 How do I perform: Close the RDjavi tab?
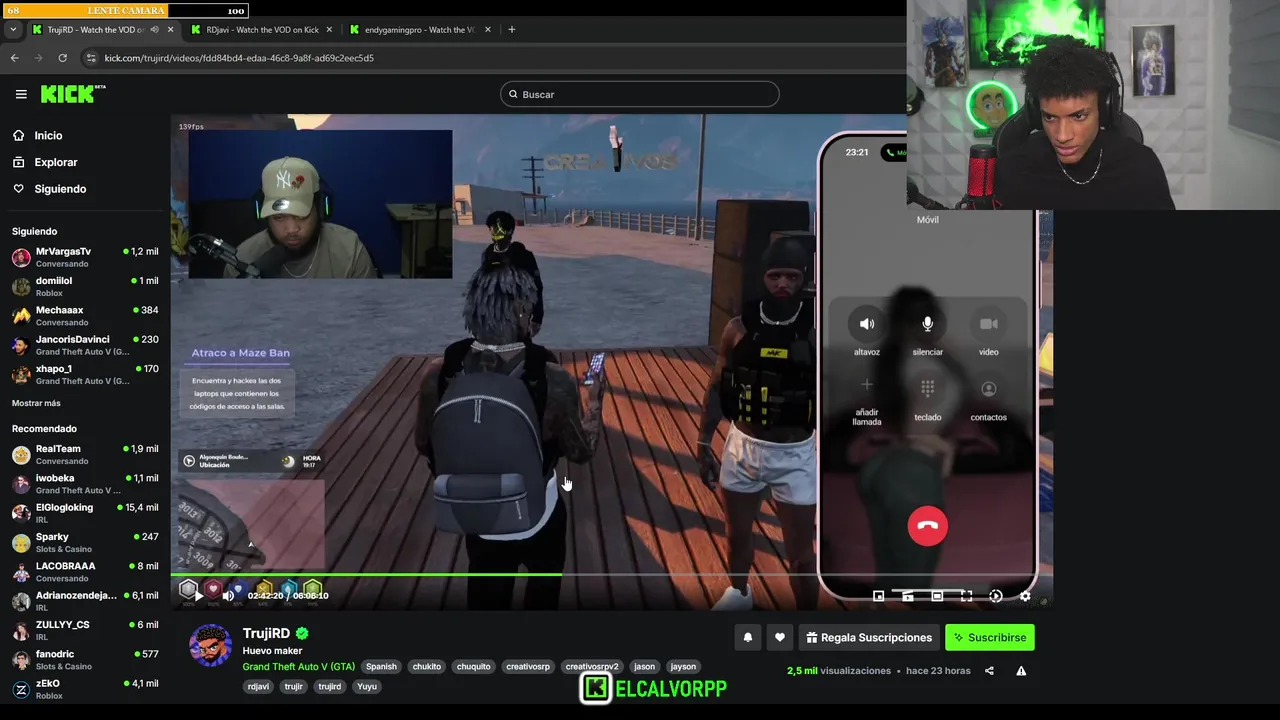(x=329, y=30)
